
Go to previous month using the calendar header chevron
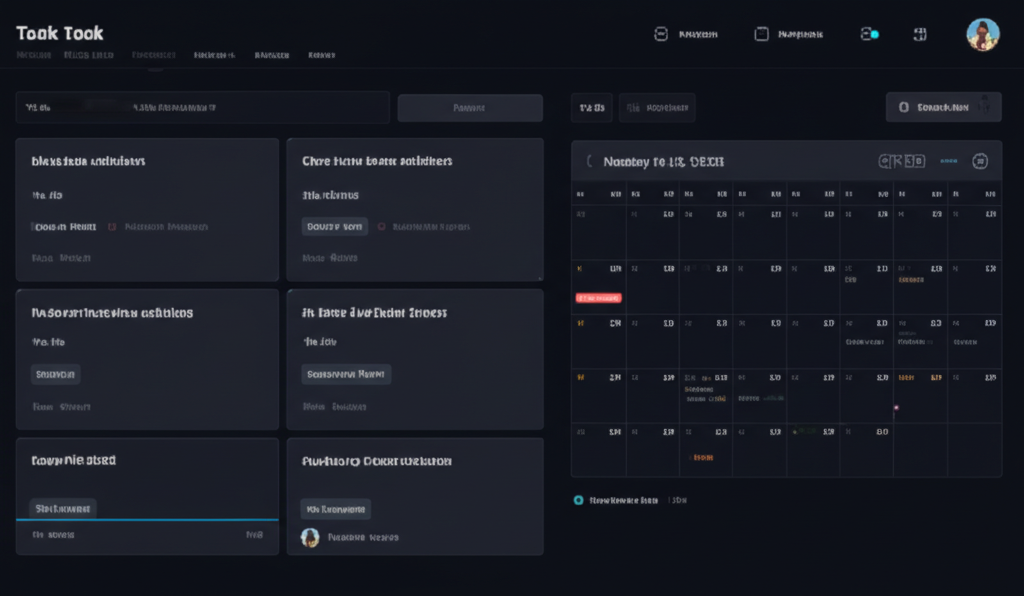pos(590,161)
